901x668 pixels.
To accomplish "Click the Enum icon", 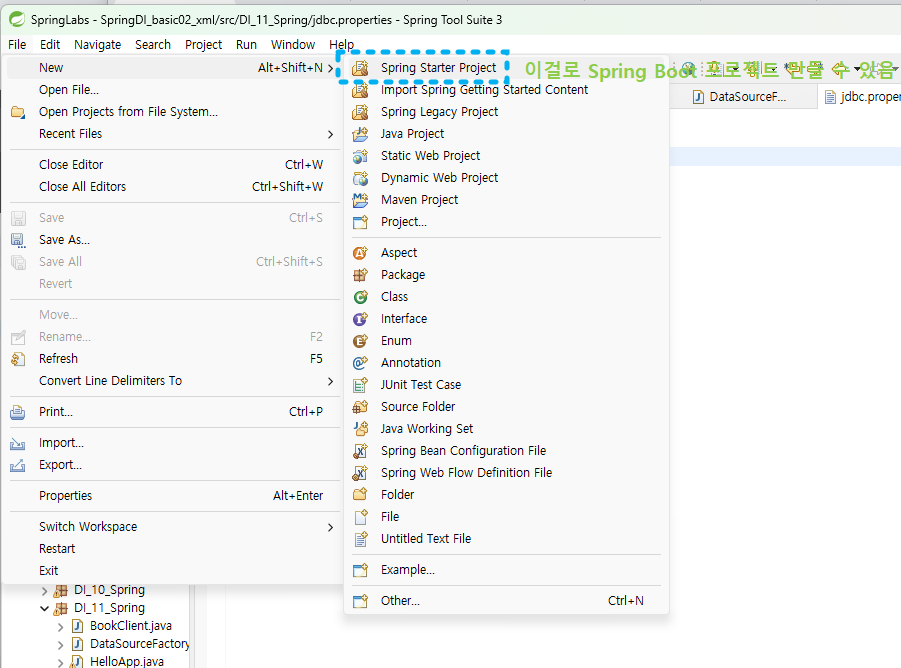I will 360,341.
